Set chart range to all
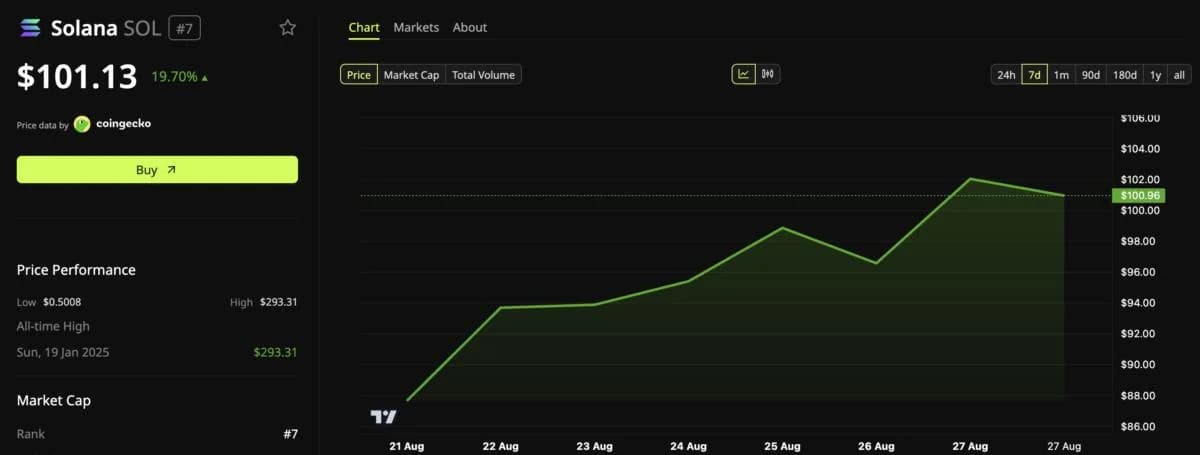 (1179, 75)
